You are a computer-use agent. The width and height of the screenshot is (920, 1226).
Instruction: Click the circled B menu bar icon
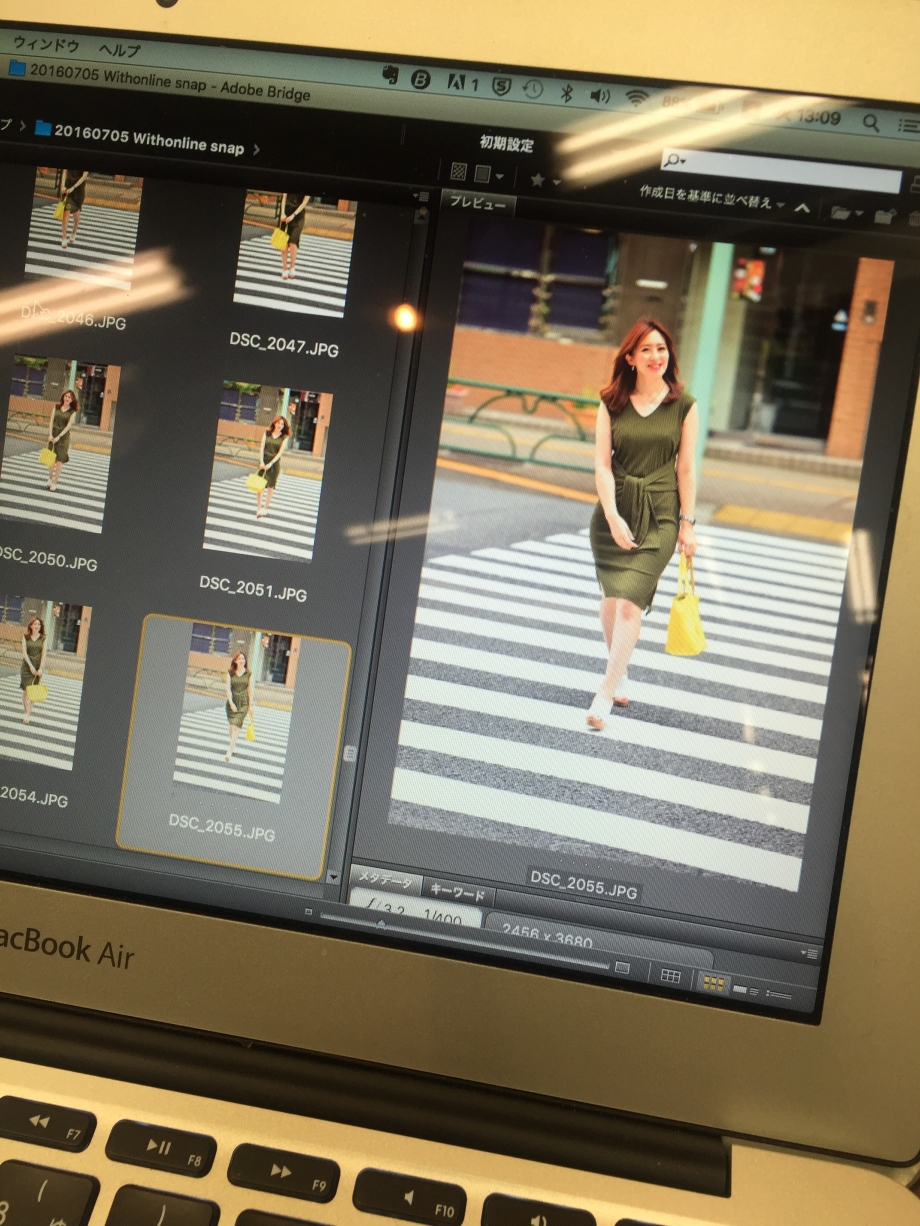[x=422, y=80]
